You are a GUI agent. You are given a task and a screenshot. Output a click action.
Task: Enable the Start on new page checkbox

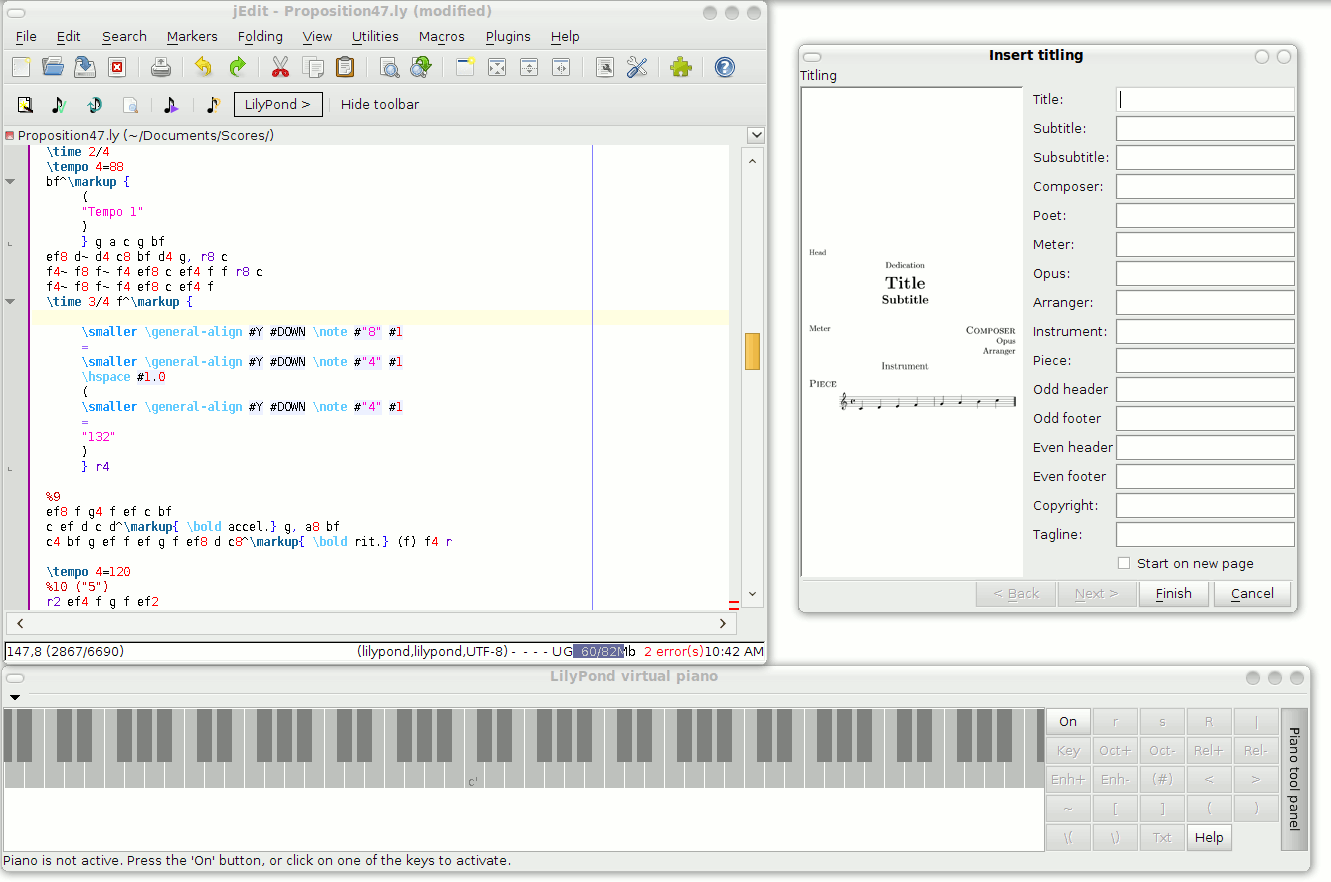point(1124,563)
